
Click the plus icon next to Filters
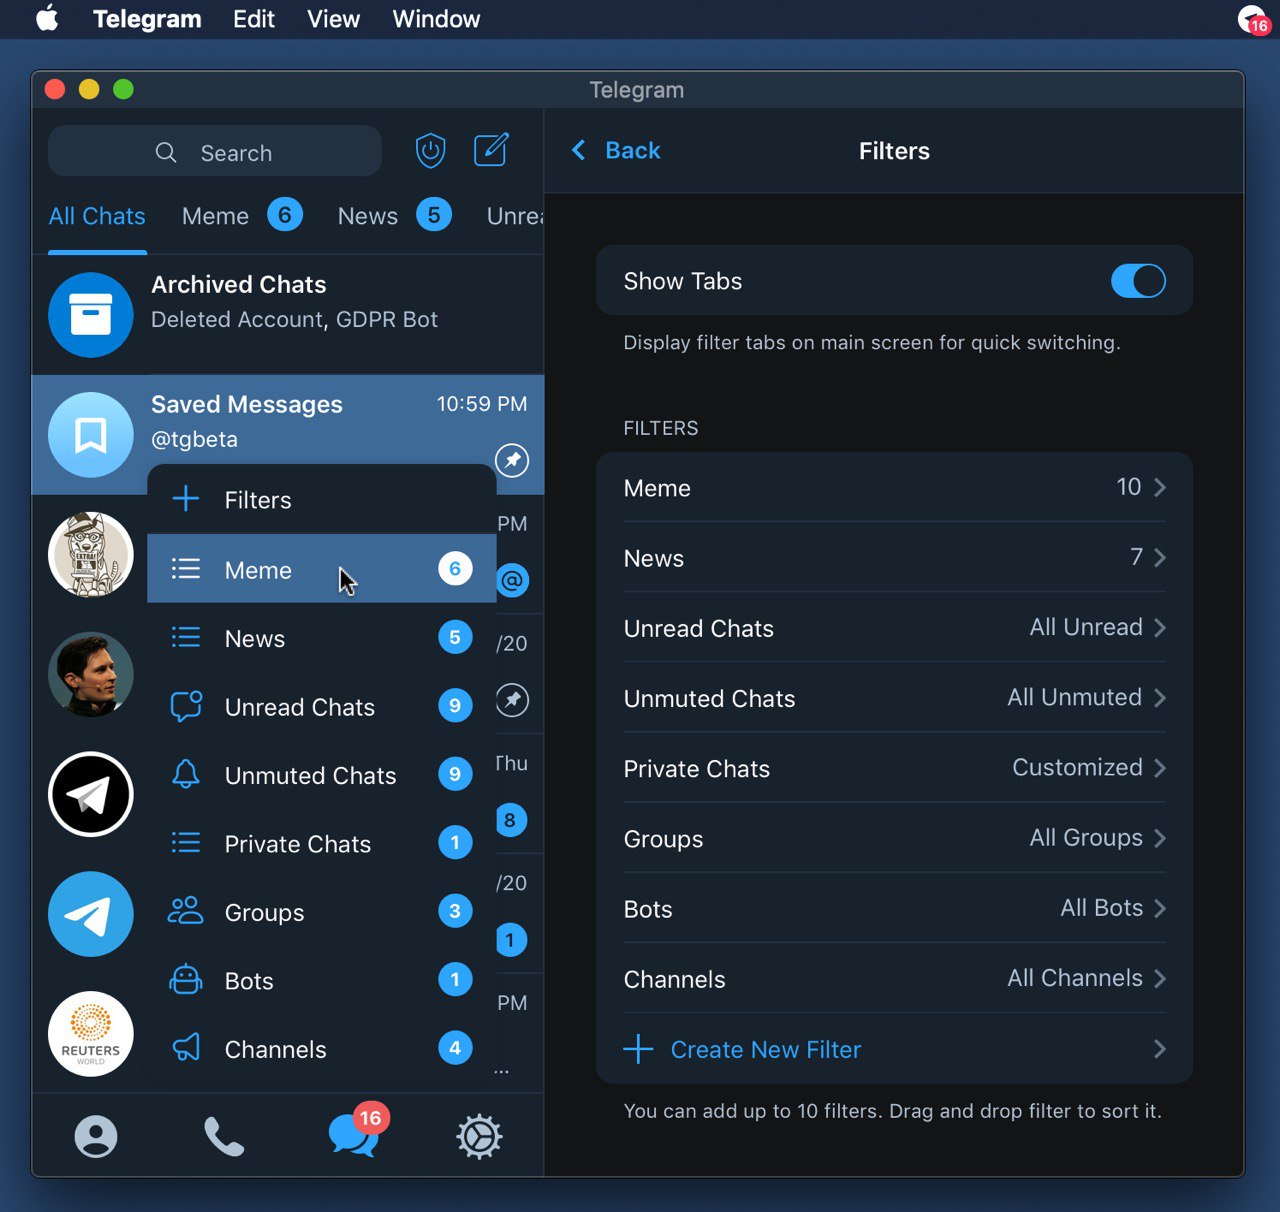tap(186, 499)
